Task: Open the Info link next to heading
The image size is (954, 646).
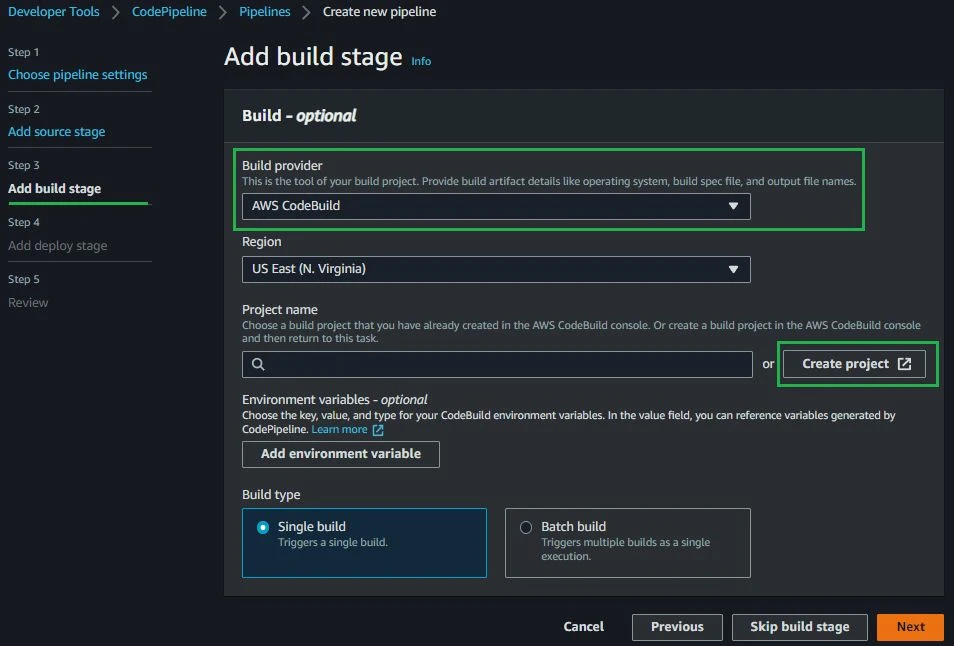Action: pos(421,61)
